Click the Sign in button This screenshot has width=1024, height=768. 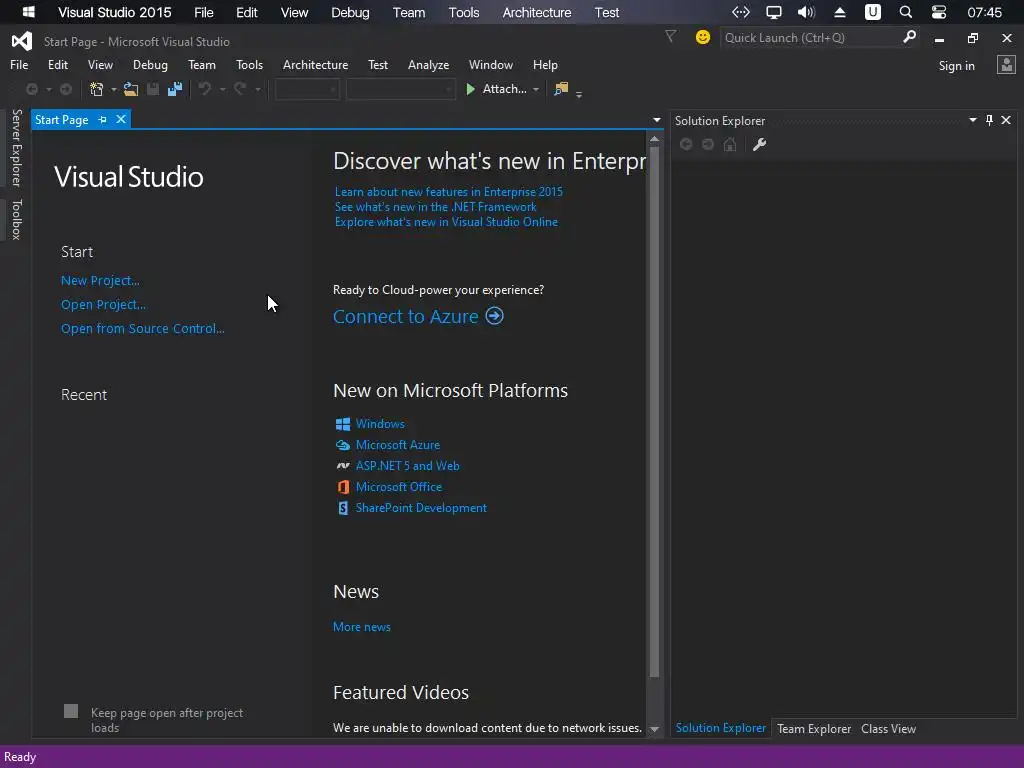[x=956, y=65]
